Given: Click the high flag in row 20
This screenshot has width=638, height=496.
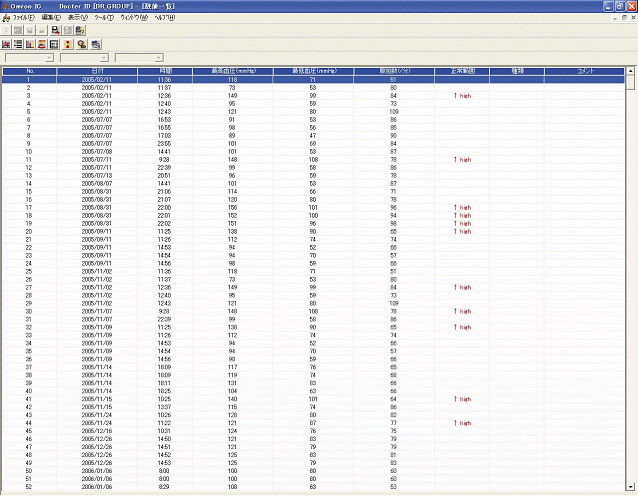Looking at the screenshot, I should coord(462,232).
